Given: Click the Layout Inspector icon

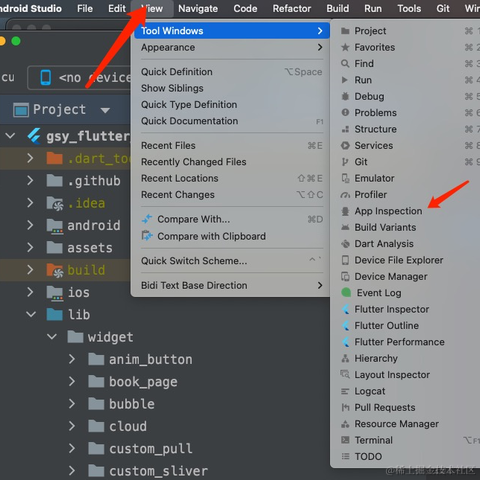Looking at the screenshot, I should pos(345,374).
